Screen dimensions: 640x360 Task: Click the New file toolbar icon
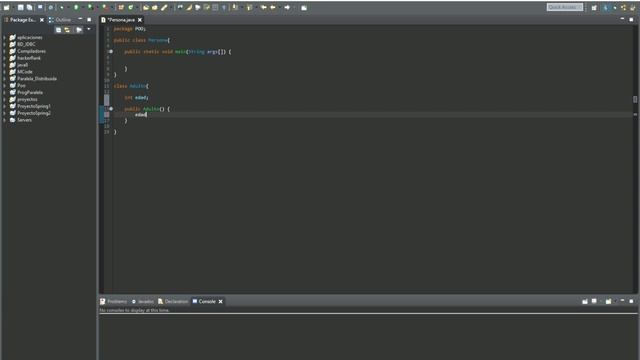[7, 7]
